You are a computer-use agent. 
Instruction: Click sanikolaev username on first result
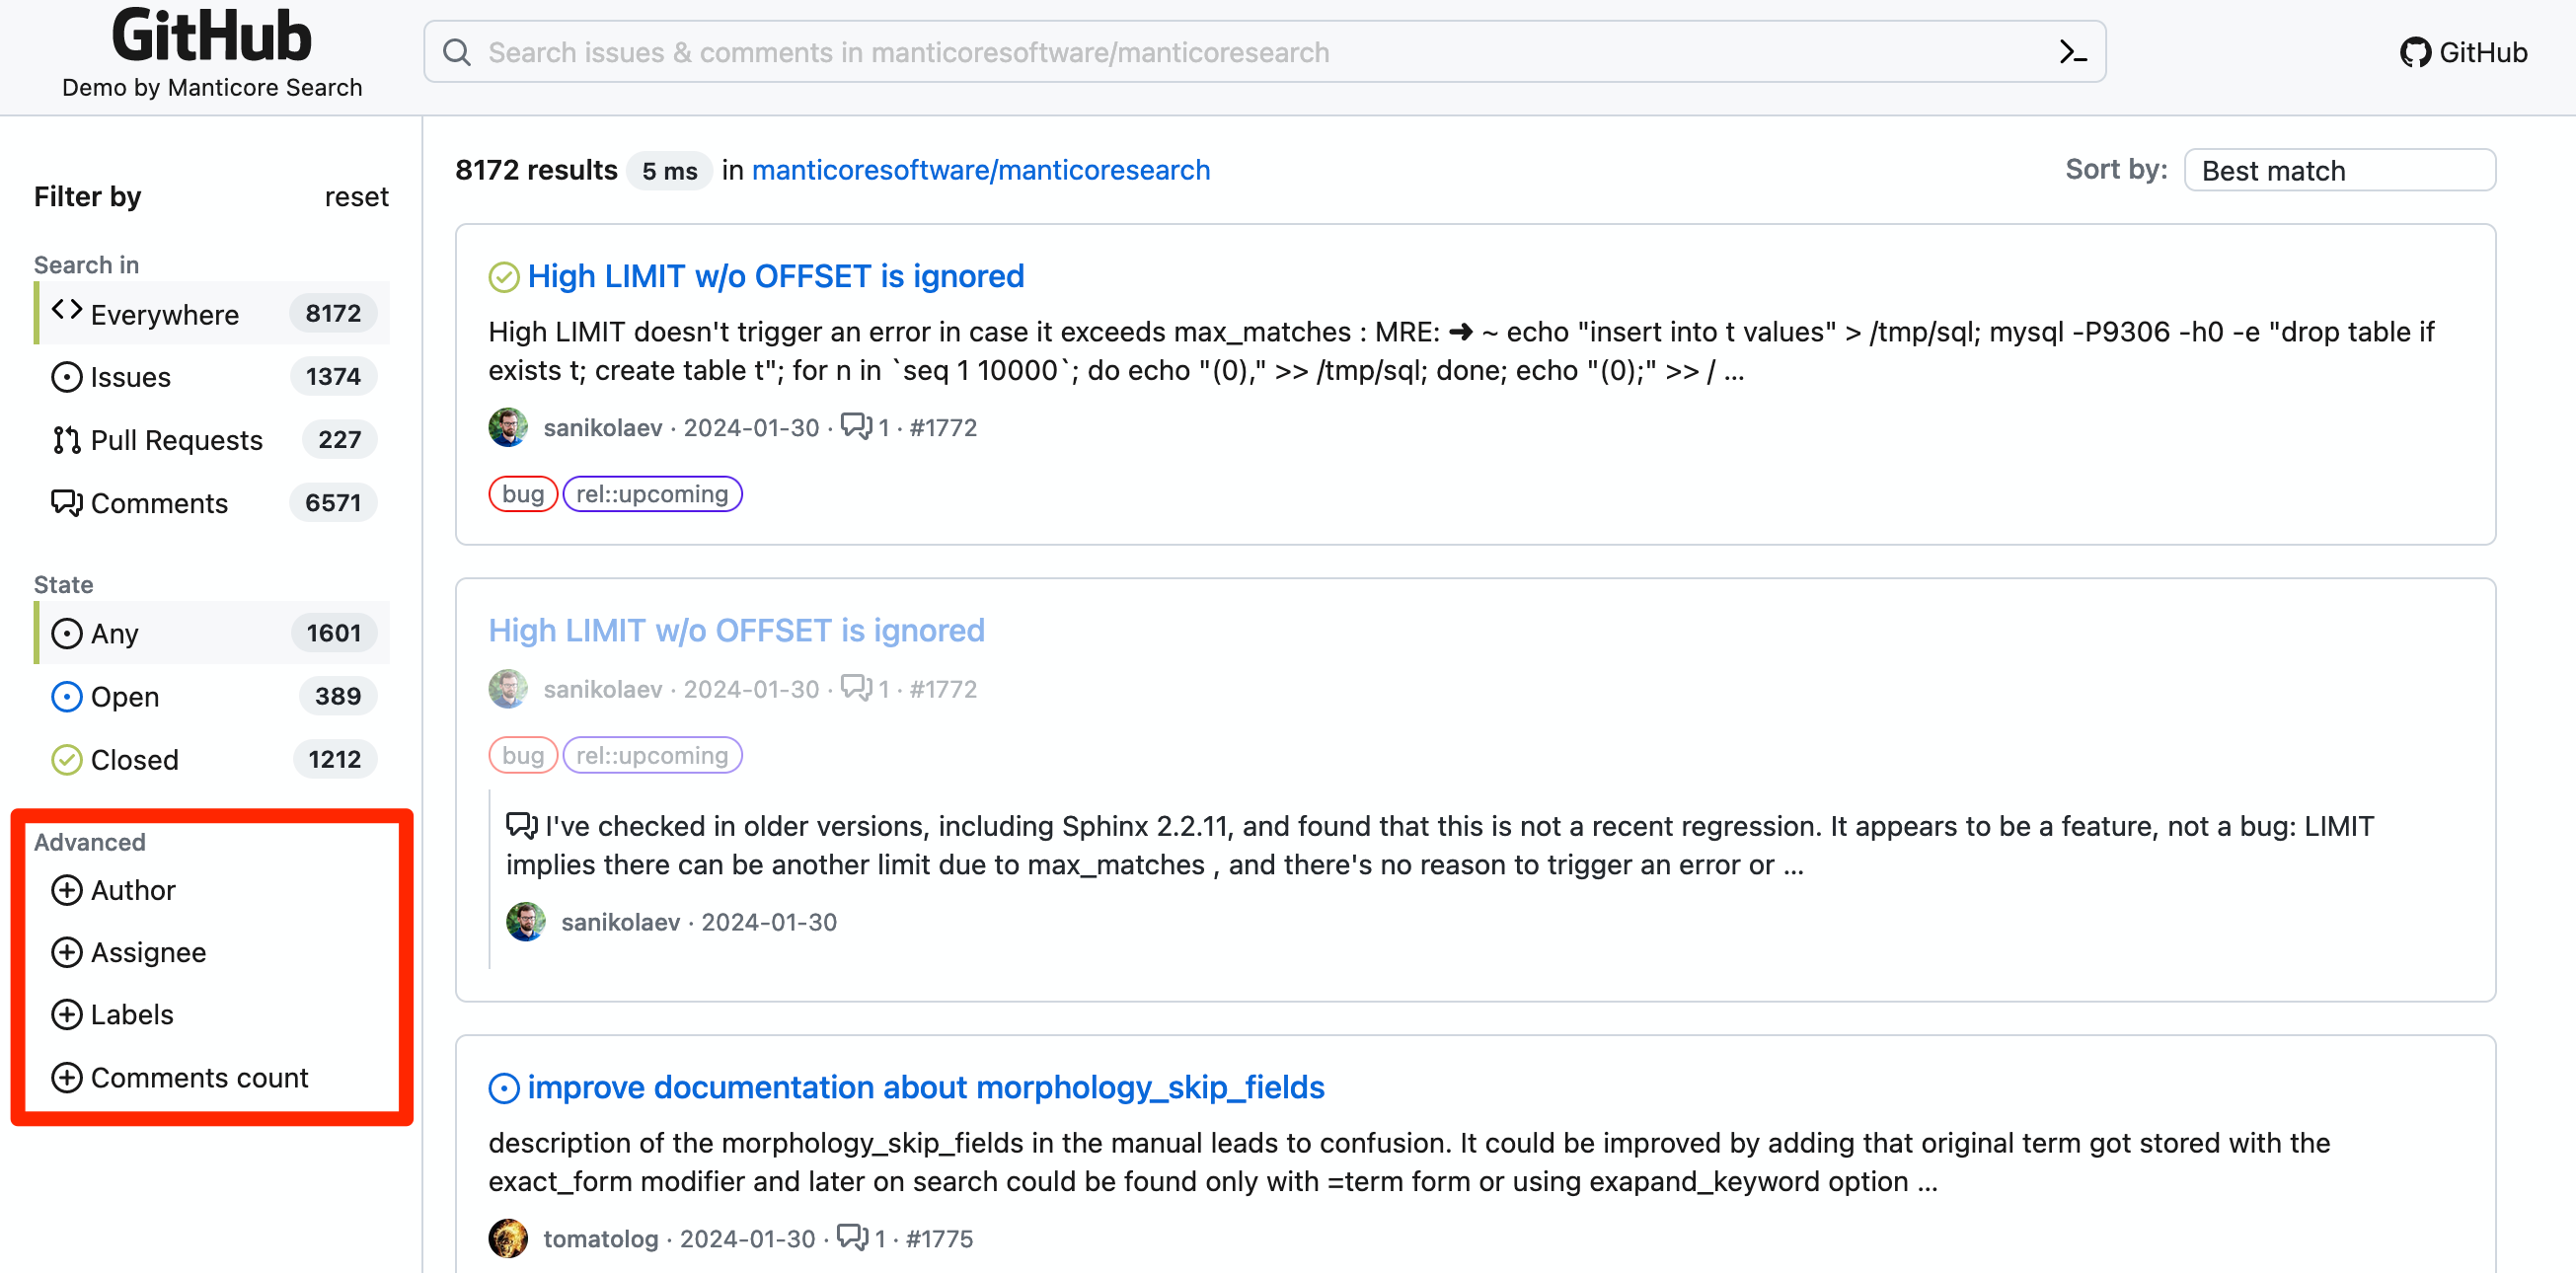coord(603,427)
